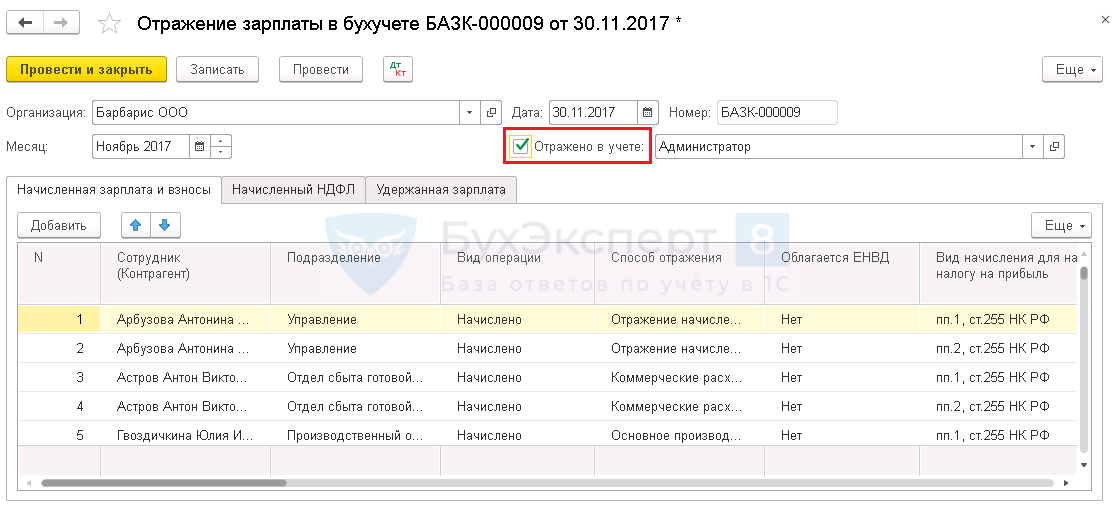Click the Добавить button
This screenshot has width=1115, height=509.
tap(59, 225)
